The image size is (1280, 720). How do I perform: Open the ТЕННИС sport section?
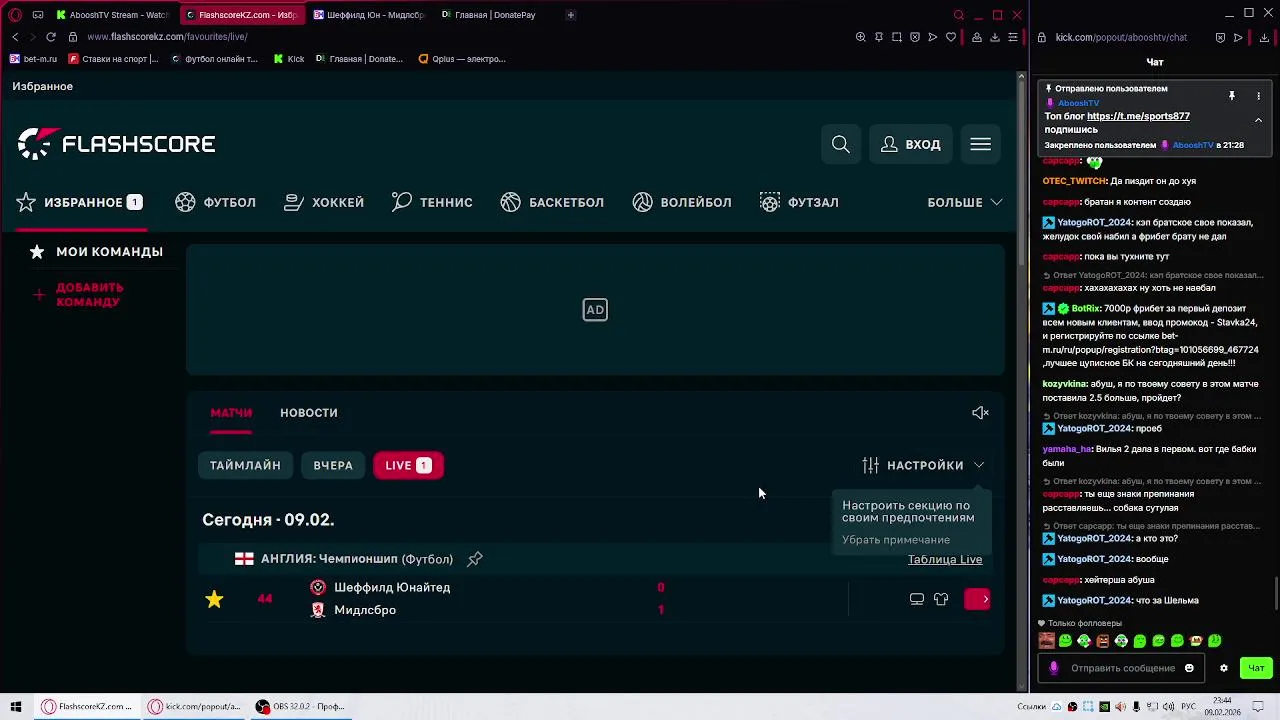click(x=432, y=202)
